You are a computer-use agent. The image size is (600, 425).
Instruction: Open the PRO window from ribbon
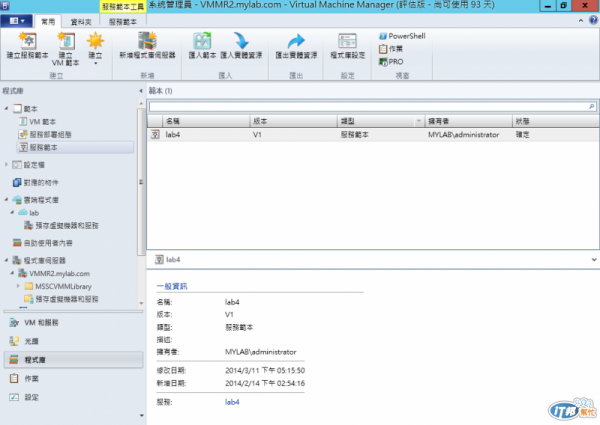point(391,62)
